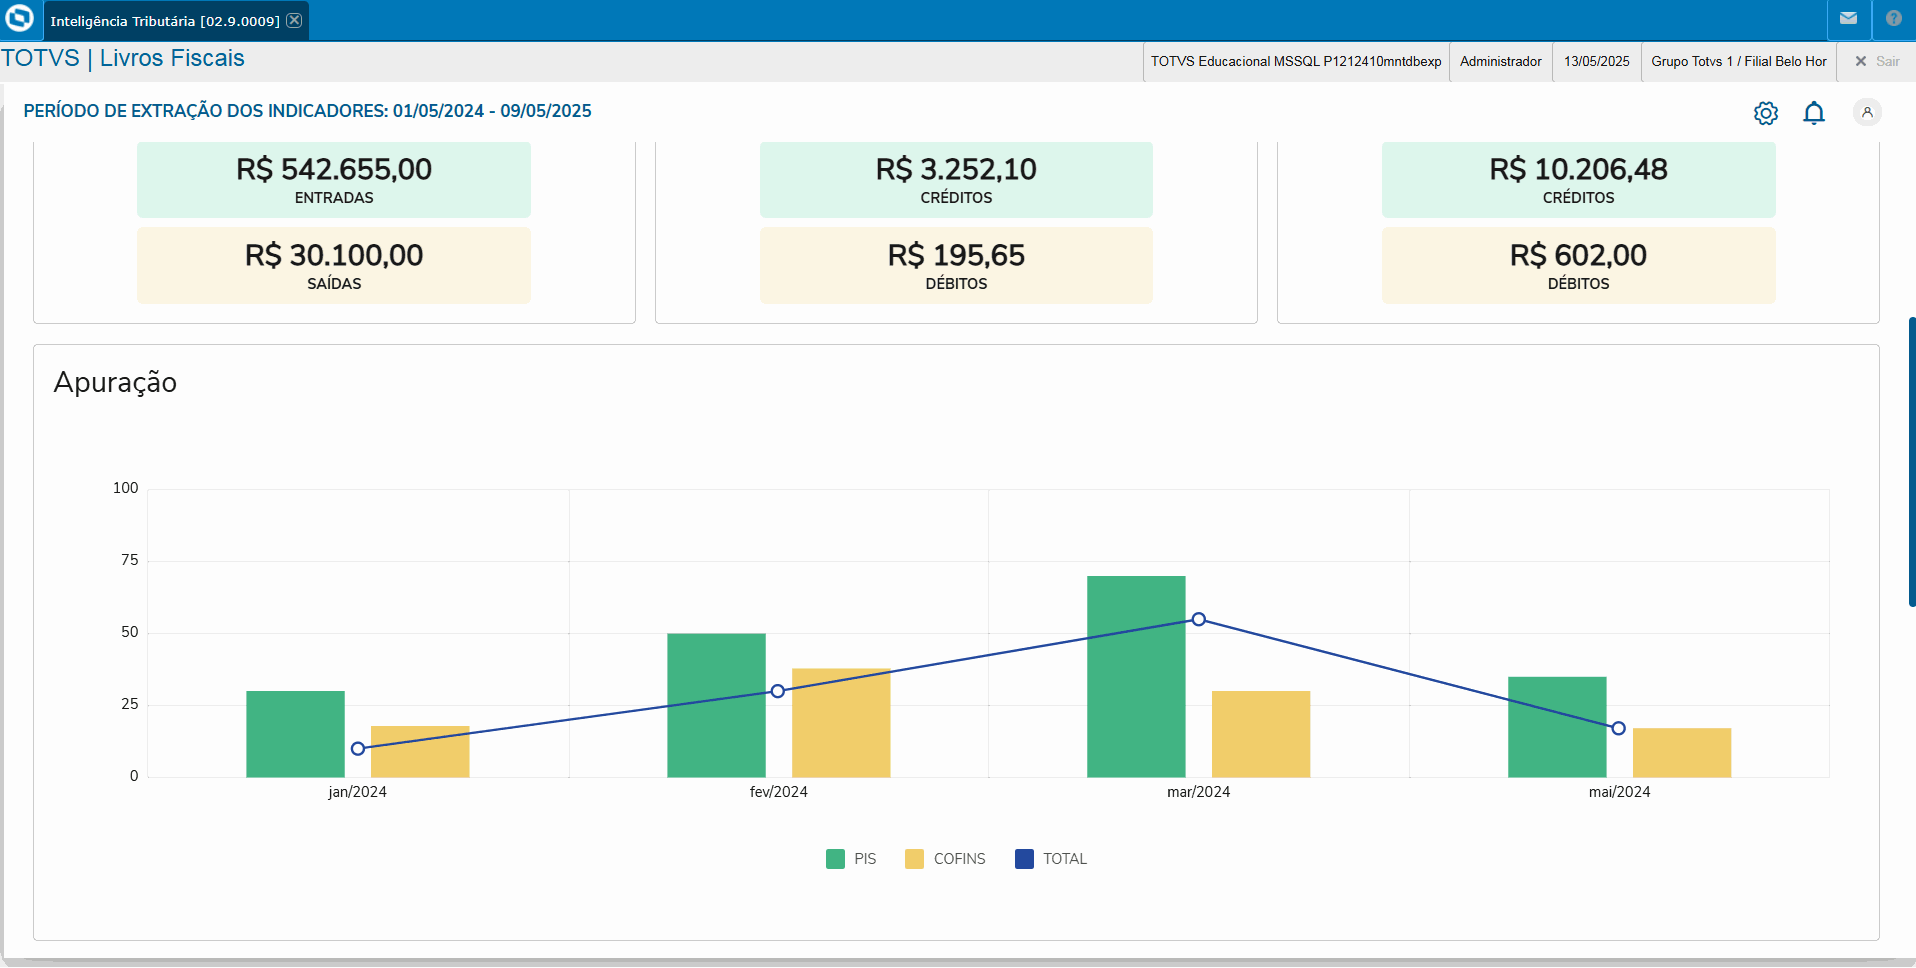1916x968 pixels.
Task: Click the R$ 602,00 DÉBITOS card
Action: (x=1578, y=266)
